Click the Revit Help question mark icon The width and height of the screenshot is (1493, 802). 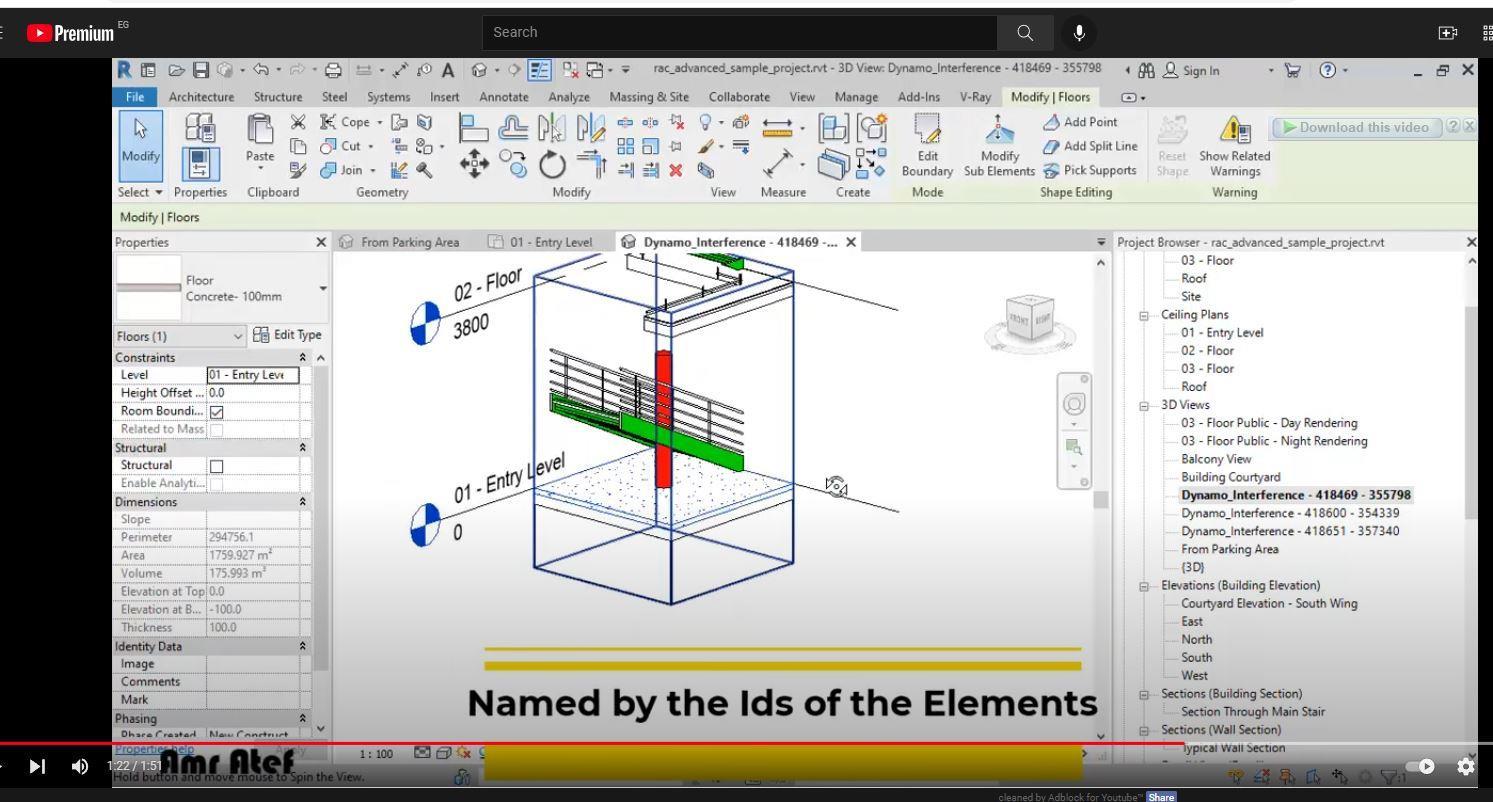pos(1328,70)
